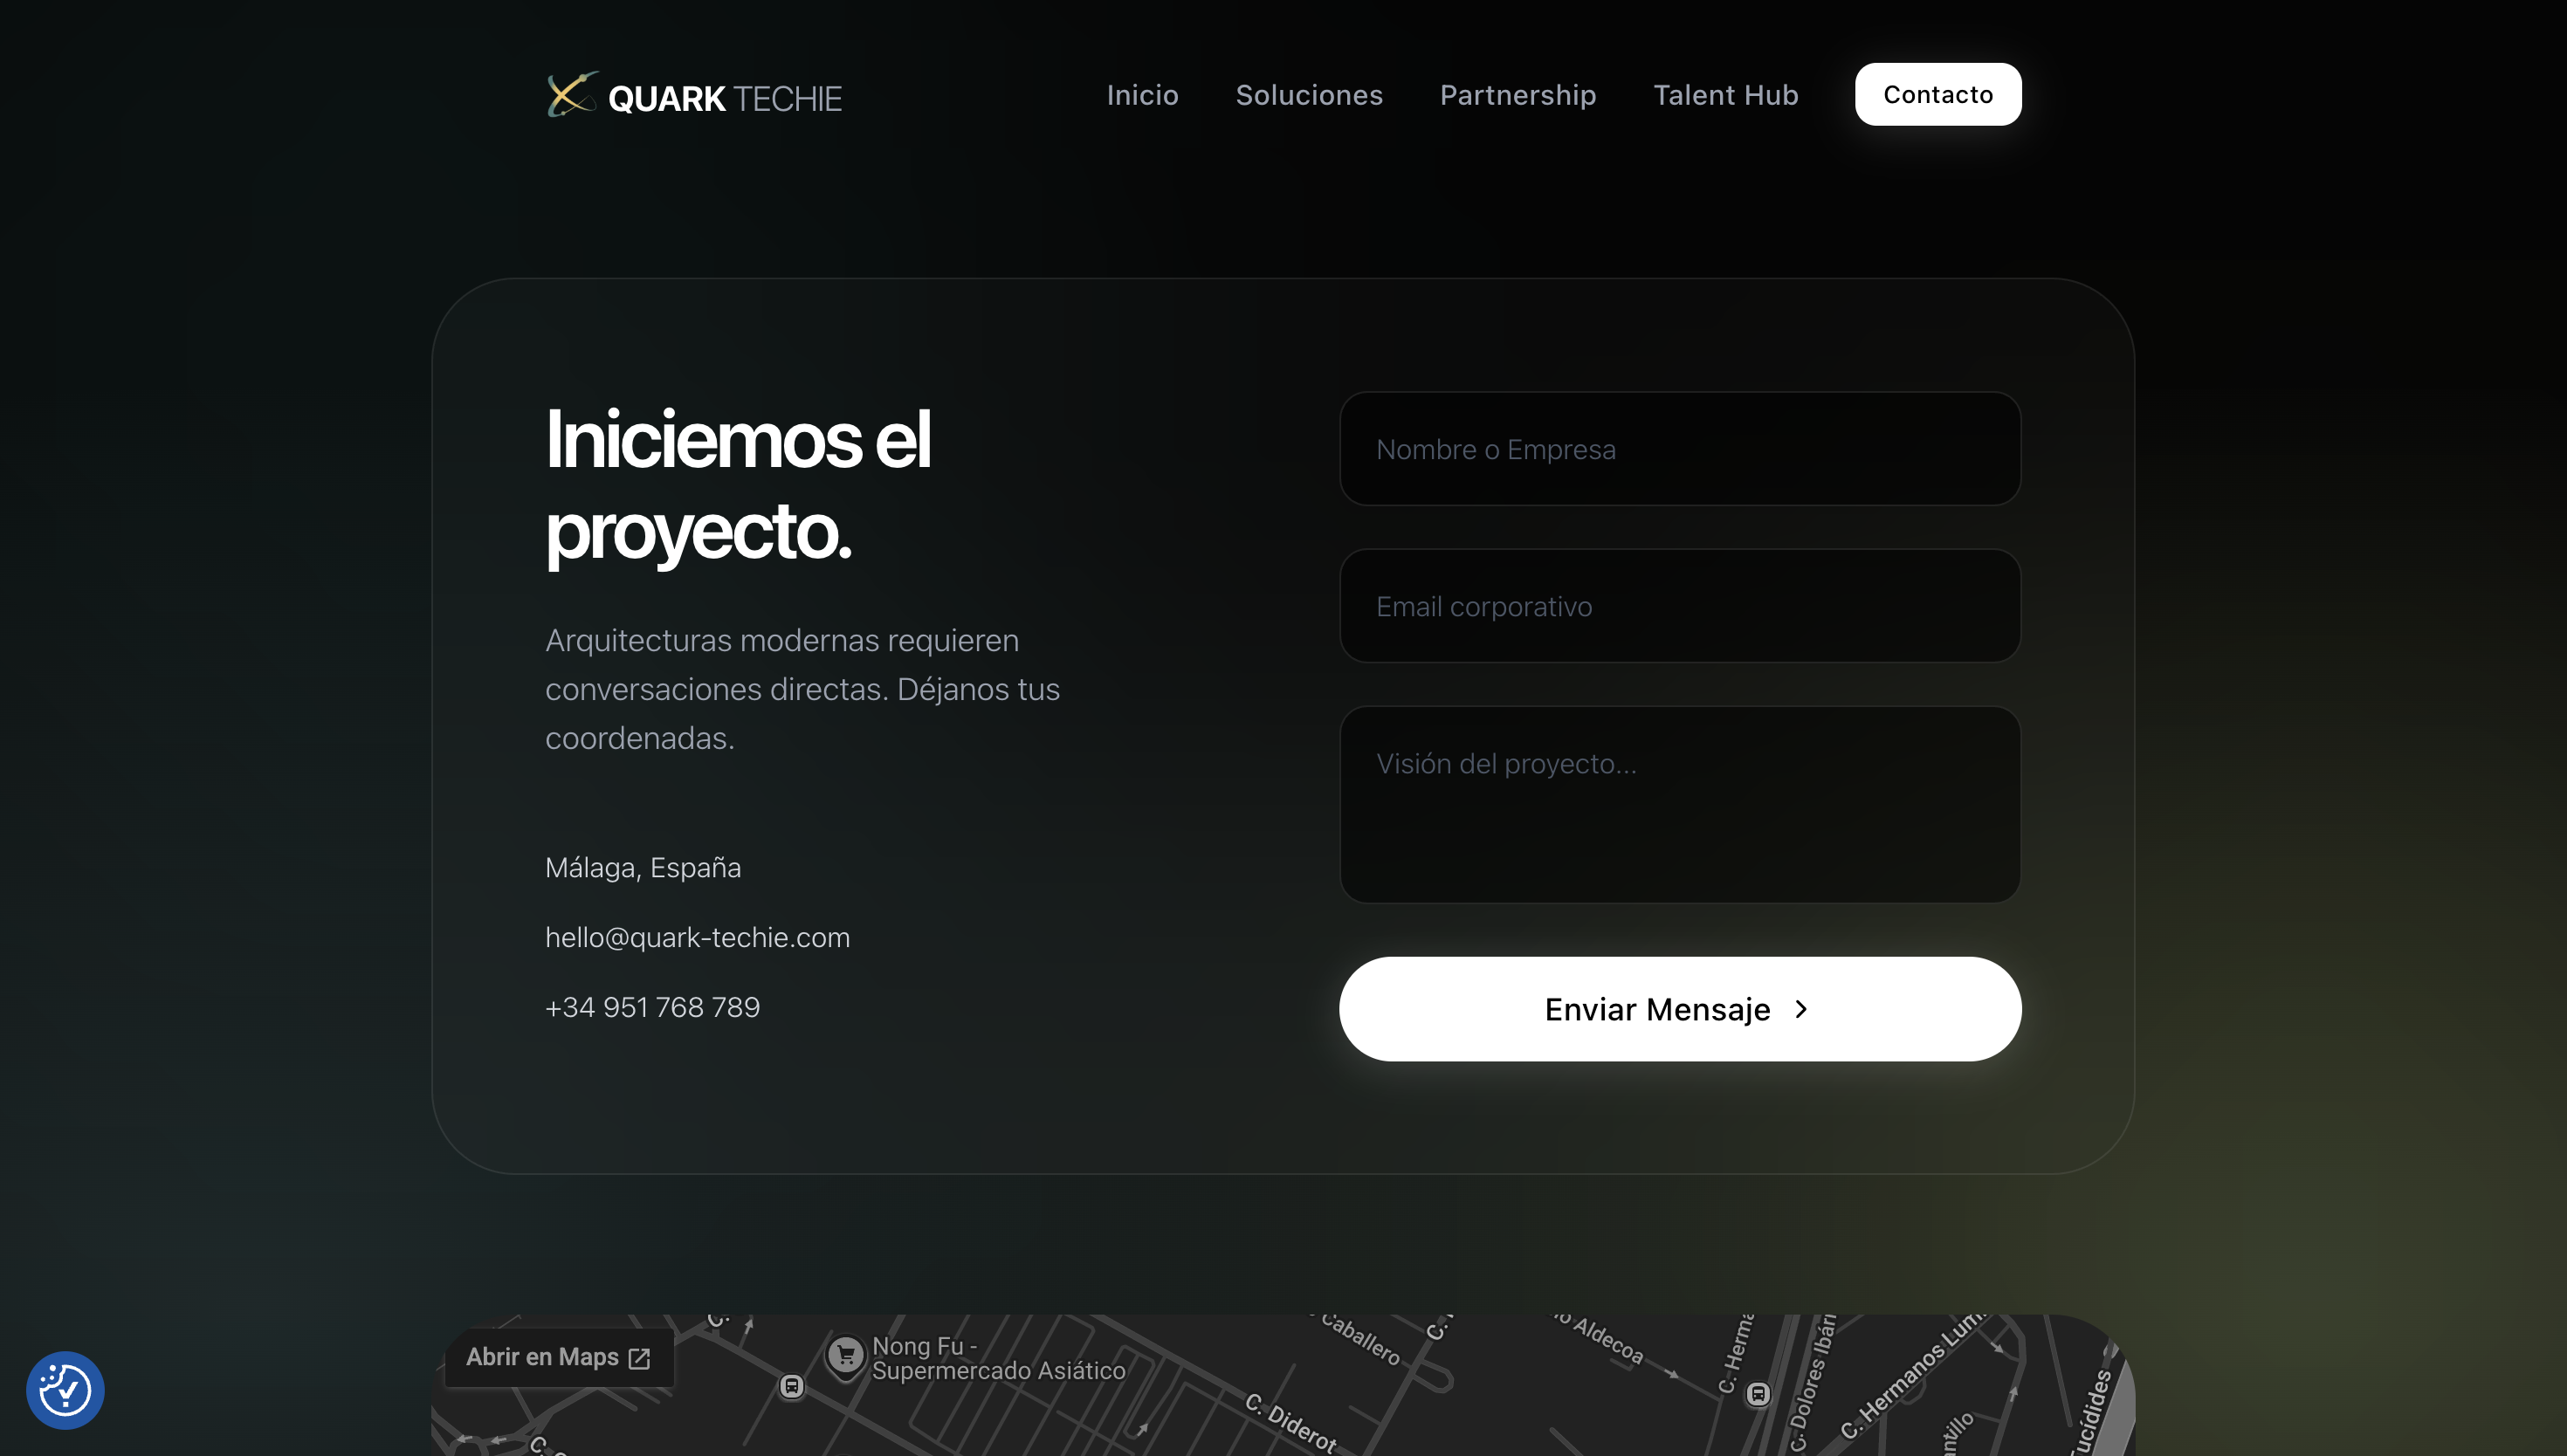
Task: Click the C. Diderot street label on map
Action: click(x=1290, y=1422)
